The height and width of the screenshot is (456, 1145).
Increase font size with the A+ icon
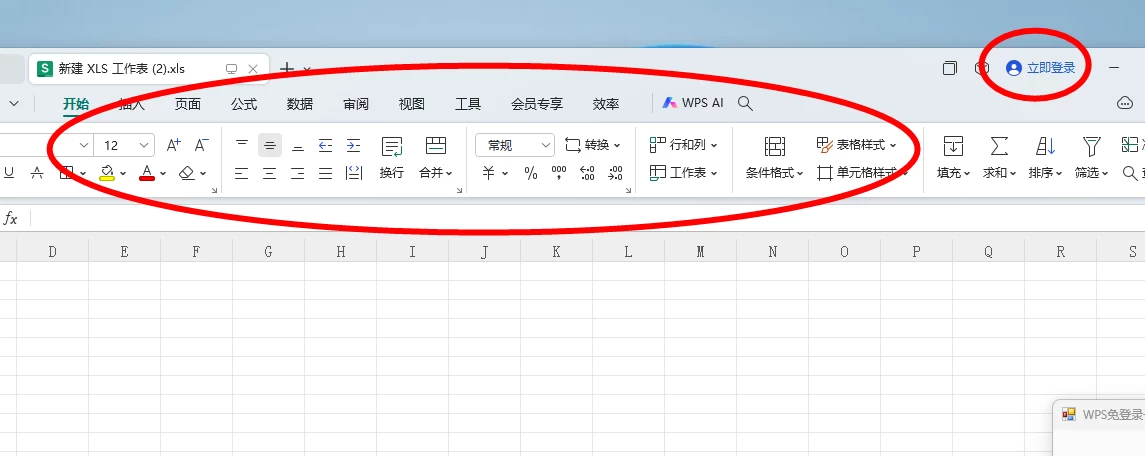[x=173, y=145]
